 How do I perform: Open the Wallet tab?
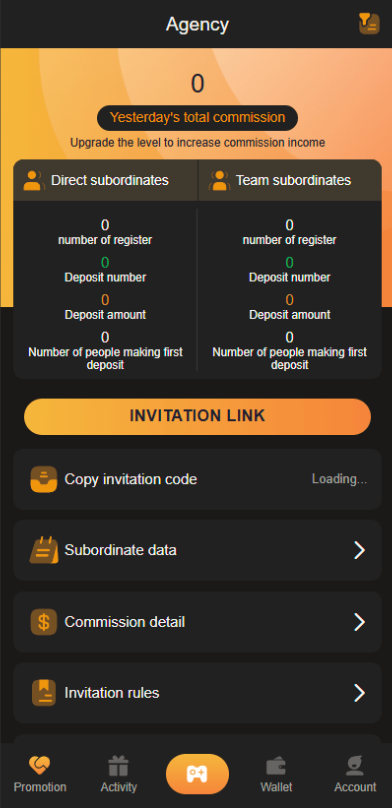(276, 775)
